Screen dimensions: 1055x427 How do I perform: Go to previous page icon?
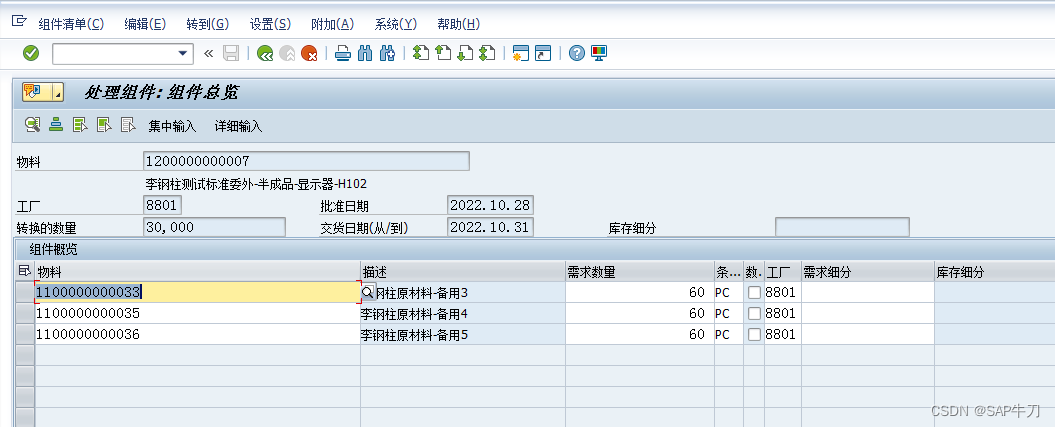click(x=443, y=53)
